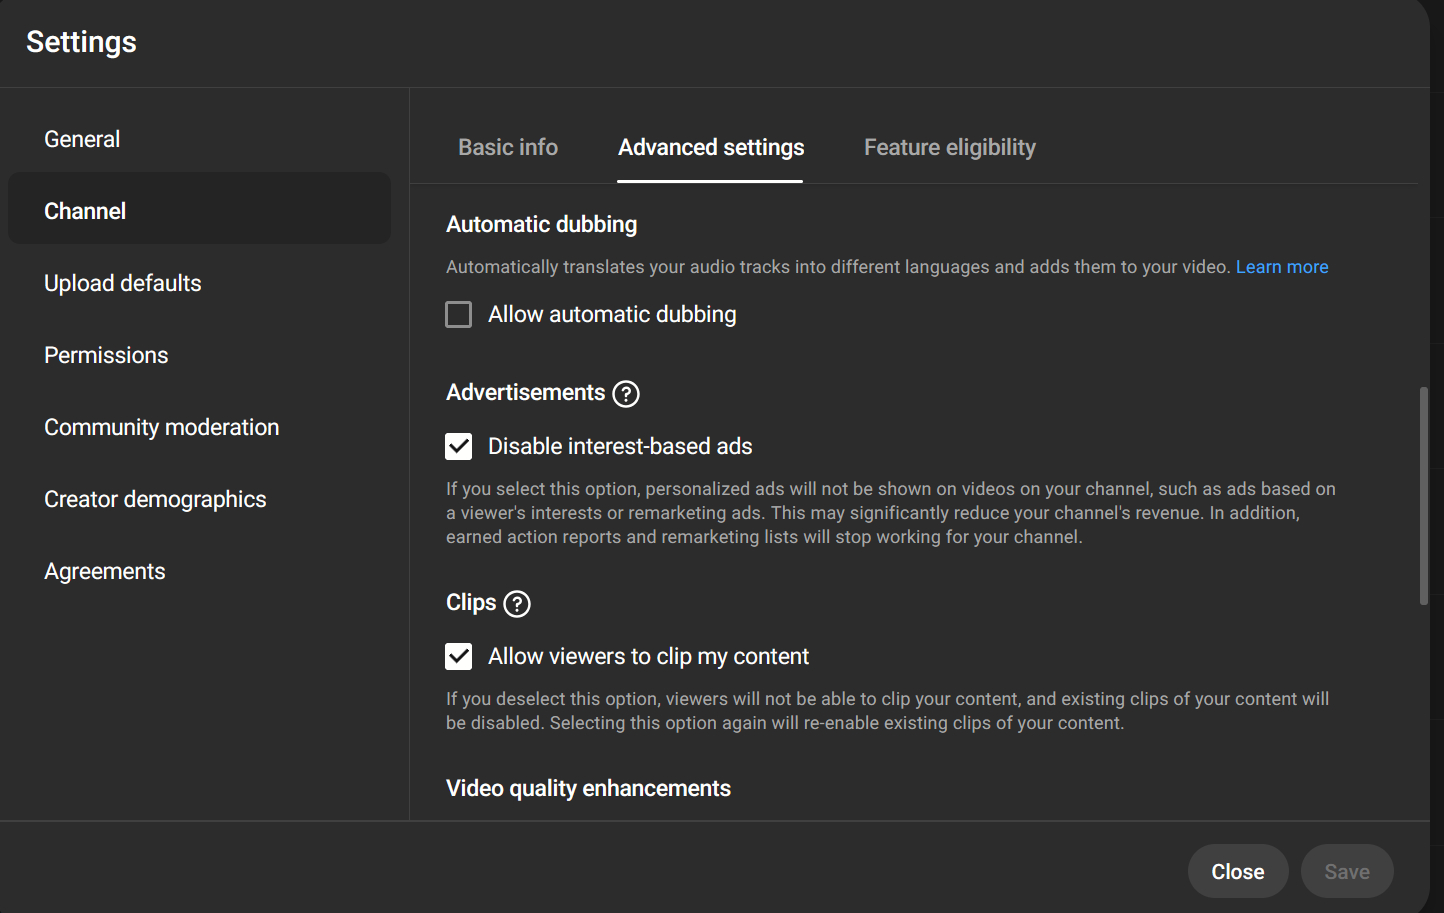This screenshot has height=913, width=1444.
Task: Go to General settings in sidebar
Action: [82, 140]
